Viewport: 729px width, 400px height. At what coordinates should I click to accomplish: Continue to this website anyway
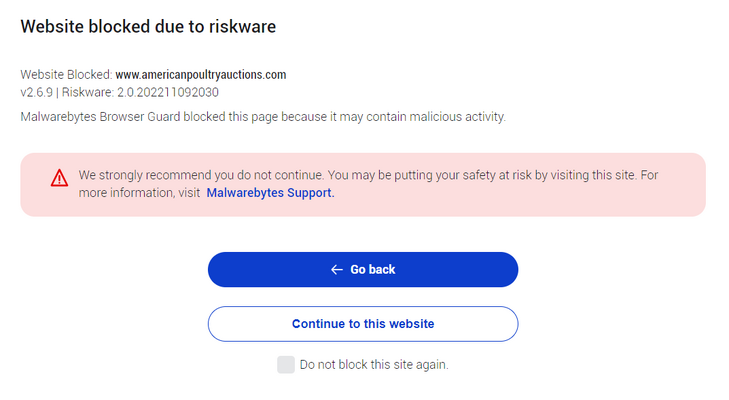point(363,324)
